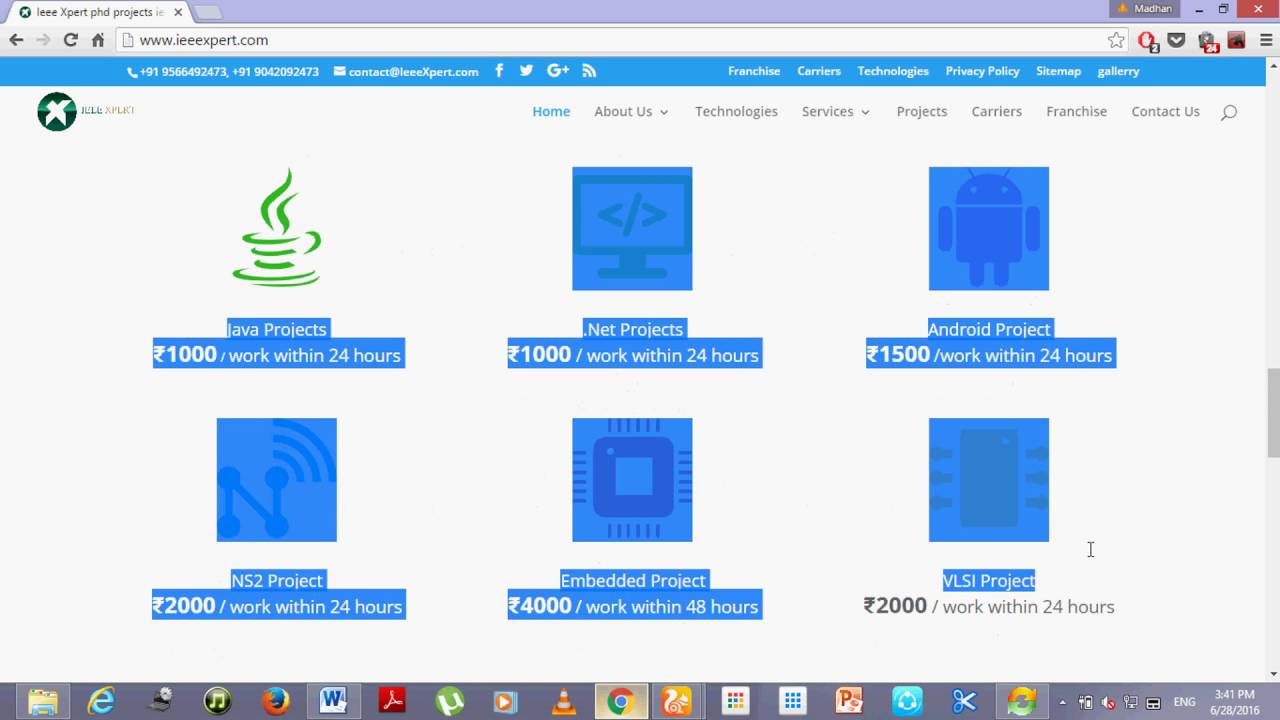Click the Java Projects coffee cup icon

pos(277,228)
